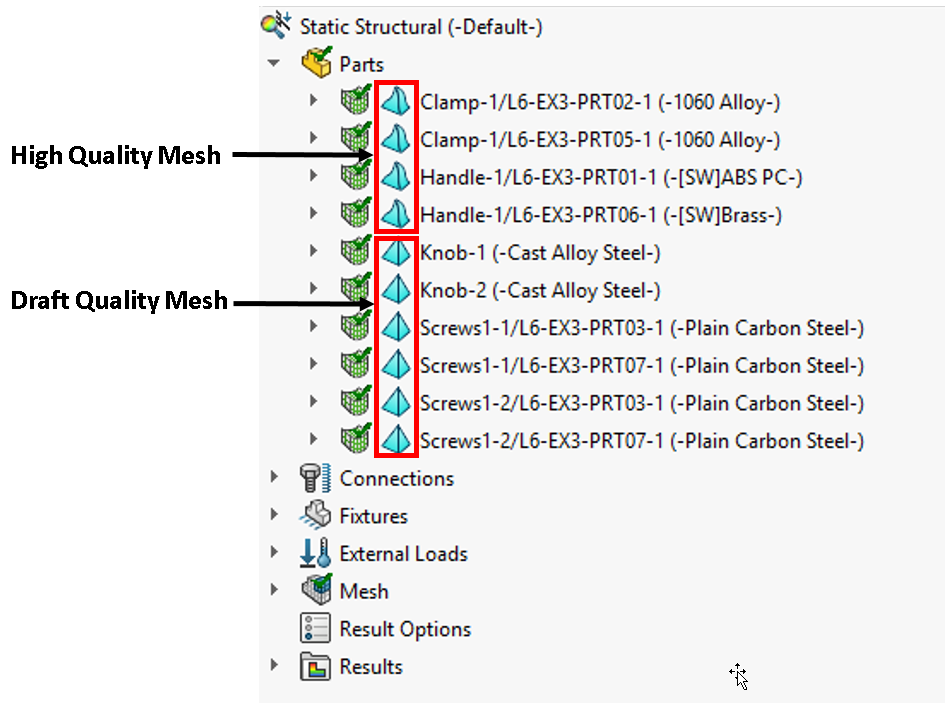The height and width of the screenshot is (707, 952).
Task: Click the Results folder icon
Action: 316,667
